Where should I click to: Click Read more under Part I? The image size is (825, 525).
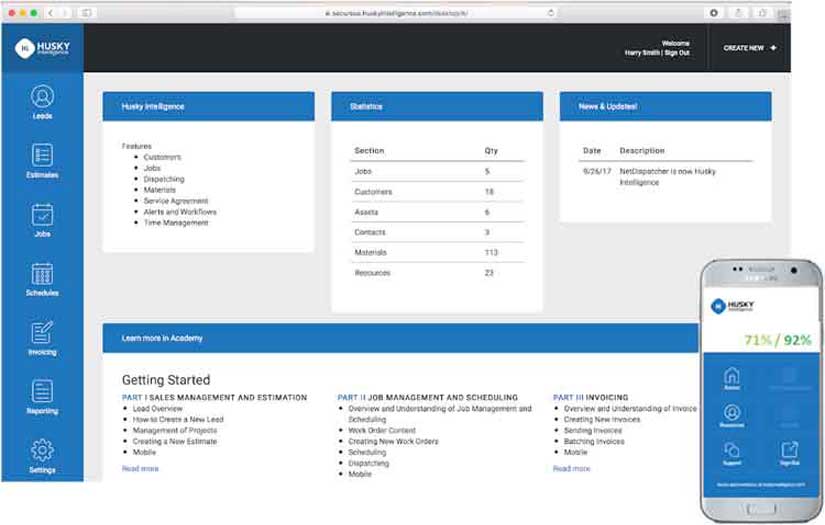point(140,468)
